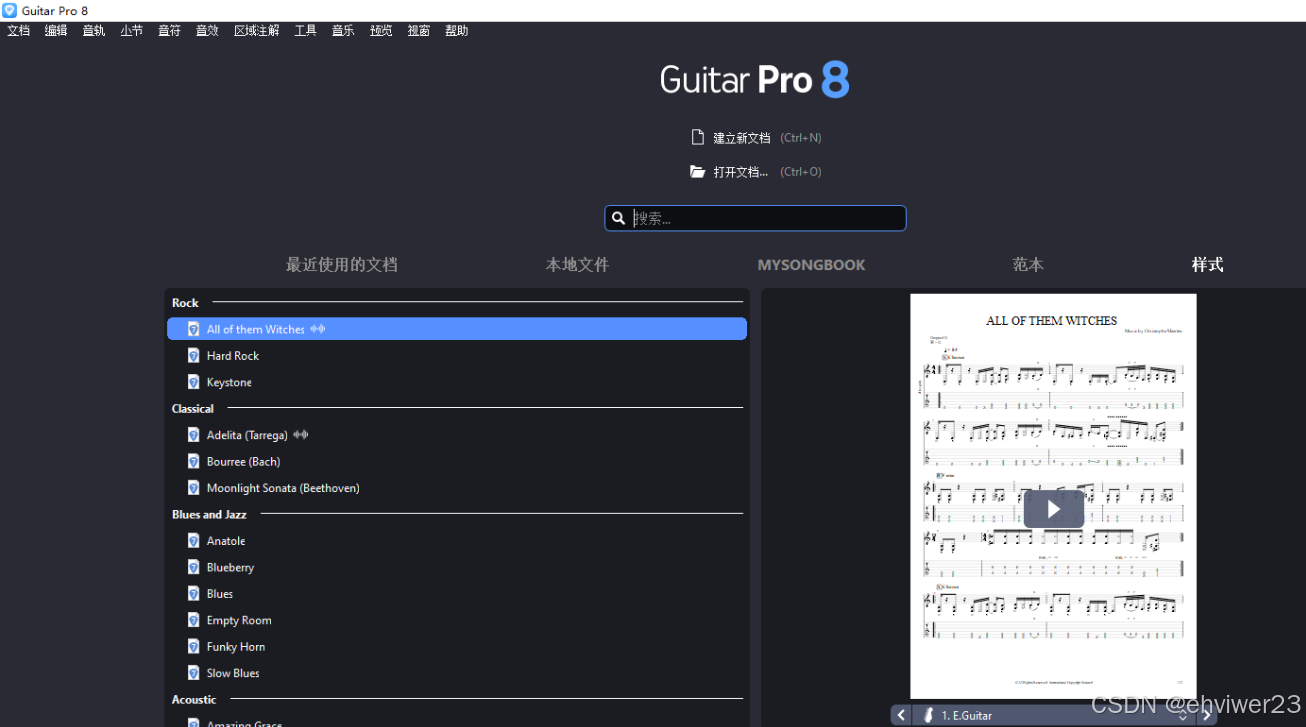Click the new document page icon

pos(698,137)
